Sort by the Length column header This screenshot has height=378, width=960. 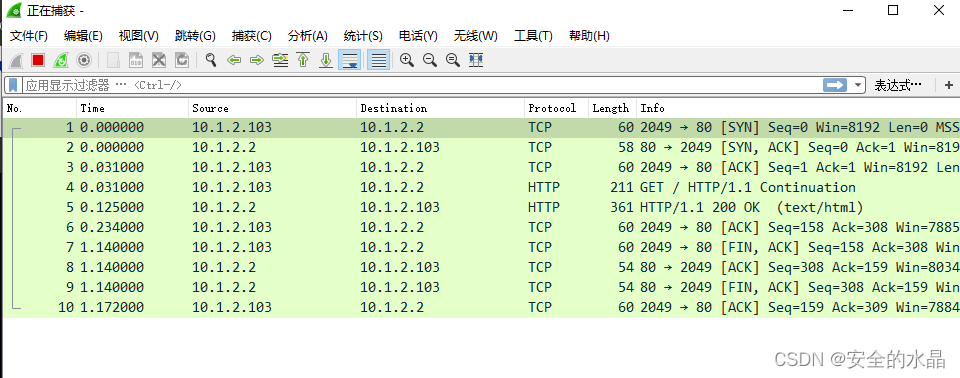[x=612, y=108]
